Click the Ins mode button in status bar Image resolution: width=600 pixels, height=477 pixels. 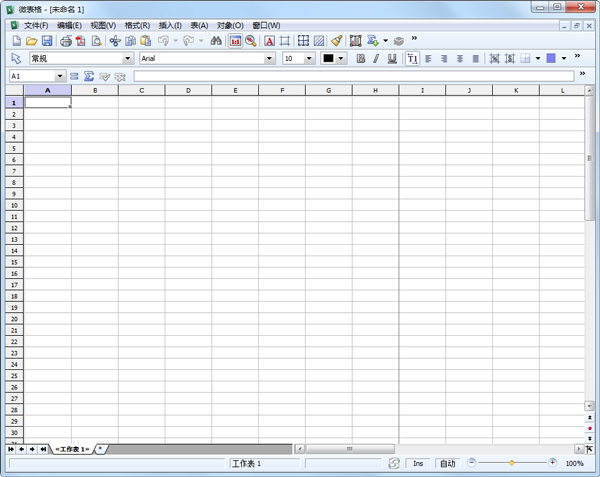coord(418,464)
